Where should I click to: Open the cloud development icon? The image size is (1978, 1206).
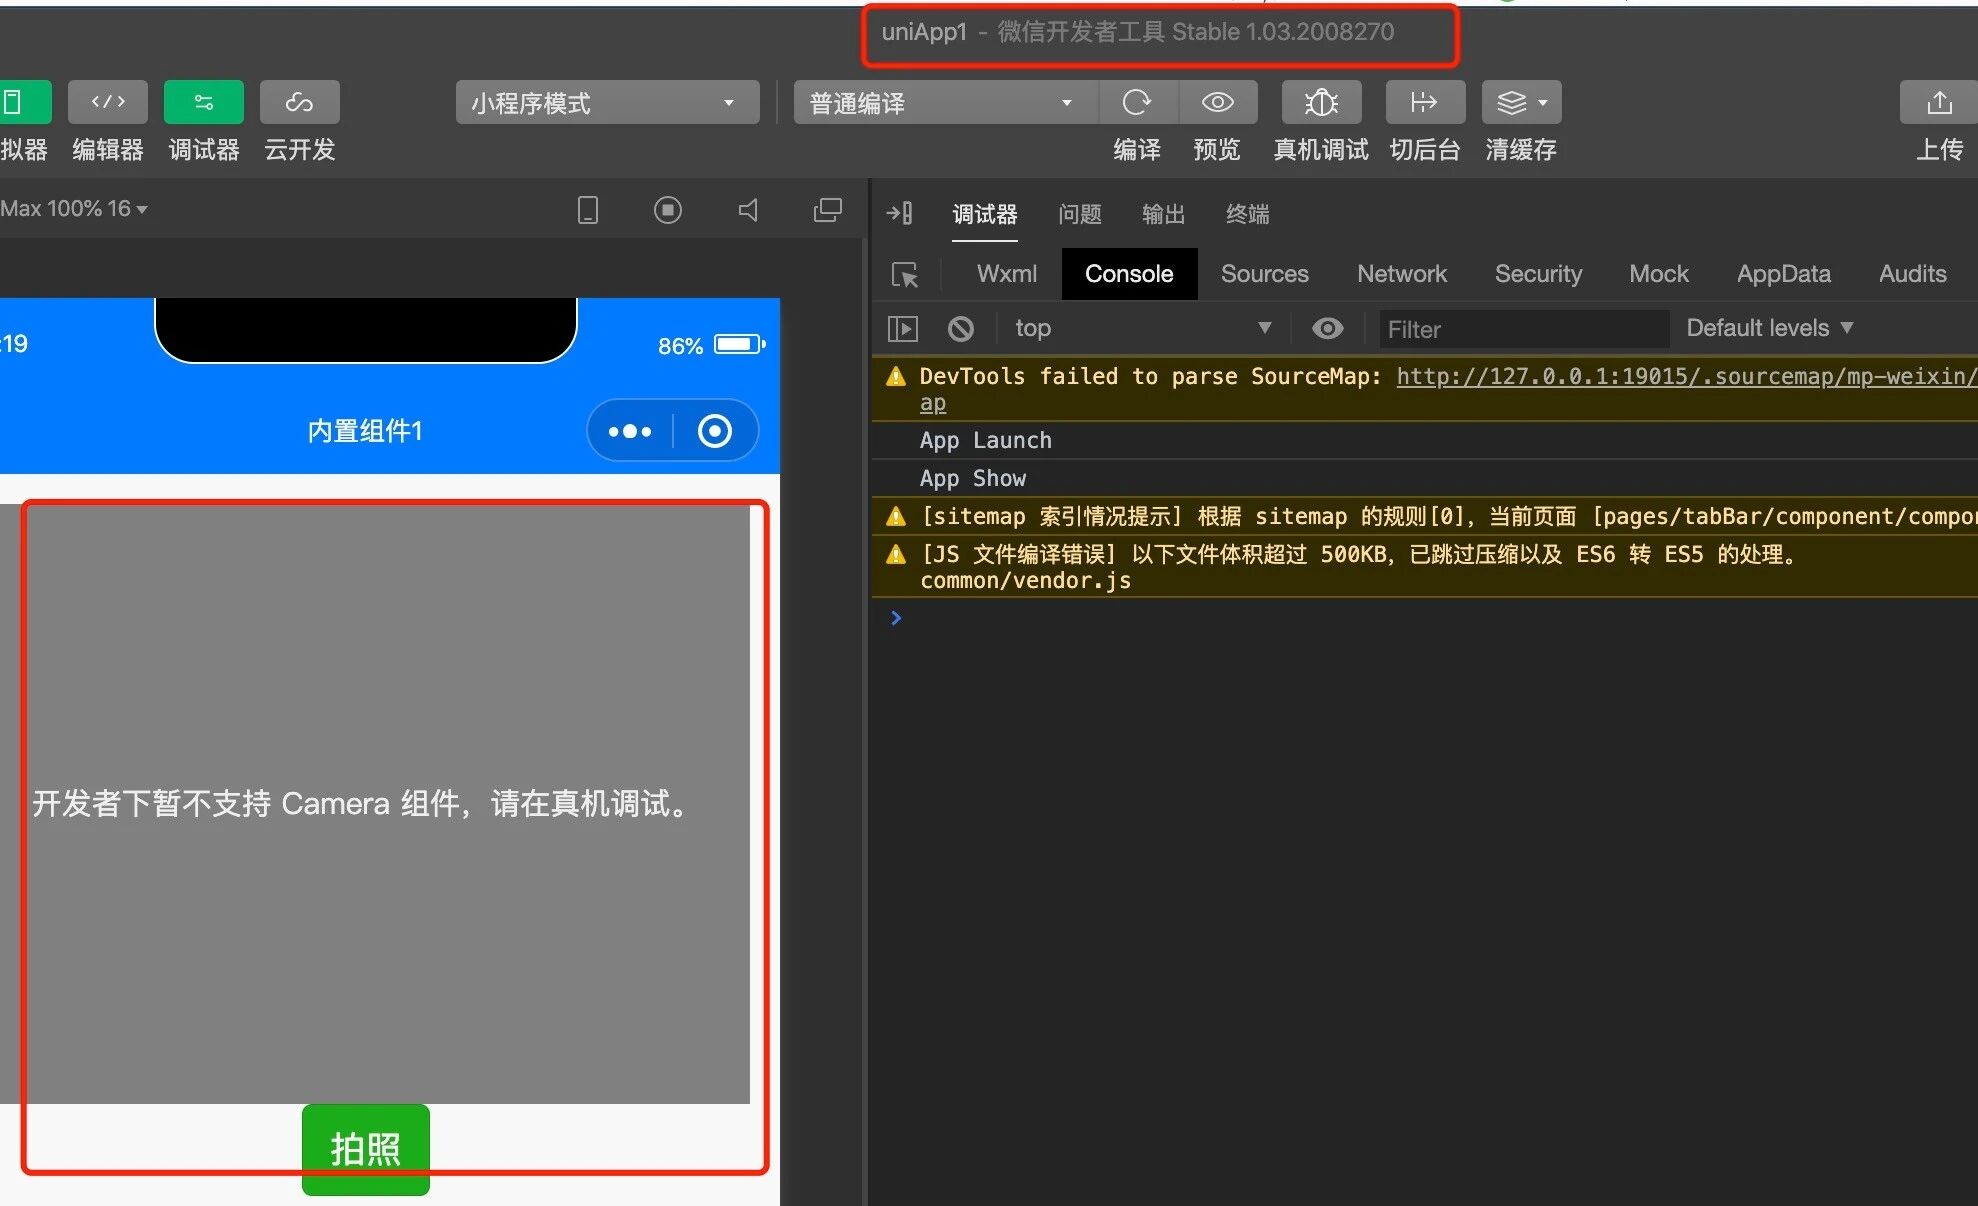[x=299, y=102]
